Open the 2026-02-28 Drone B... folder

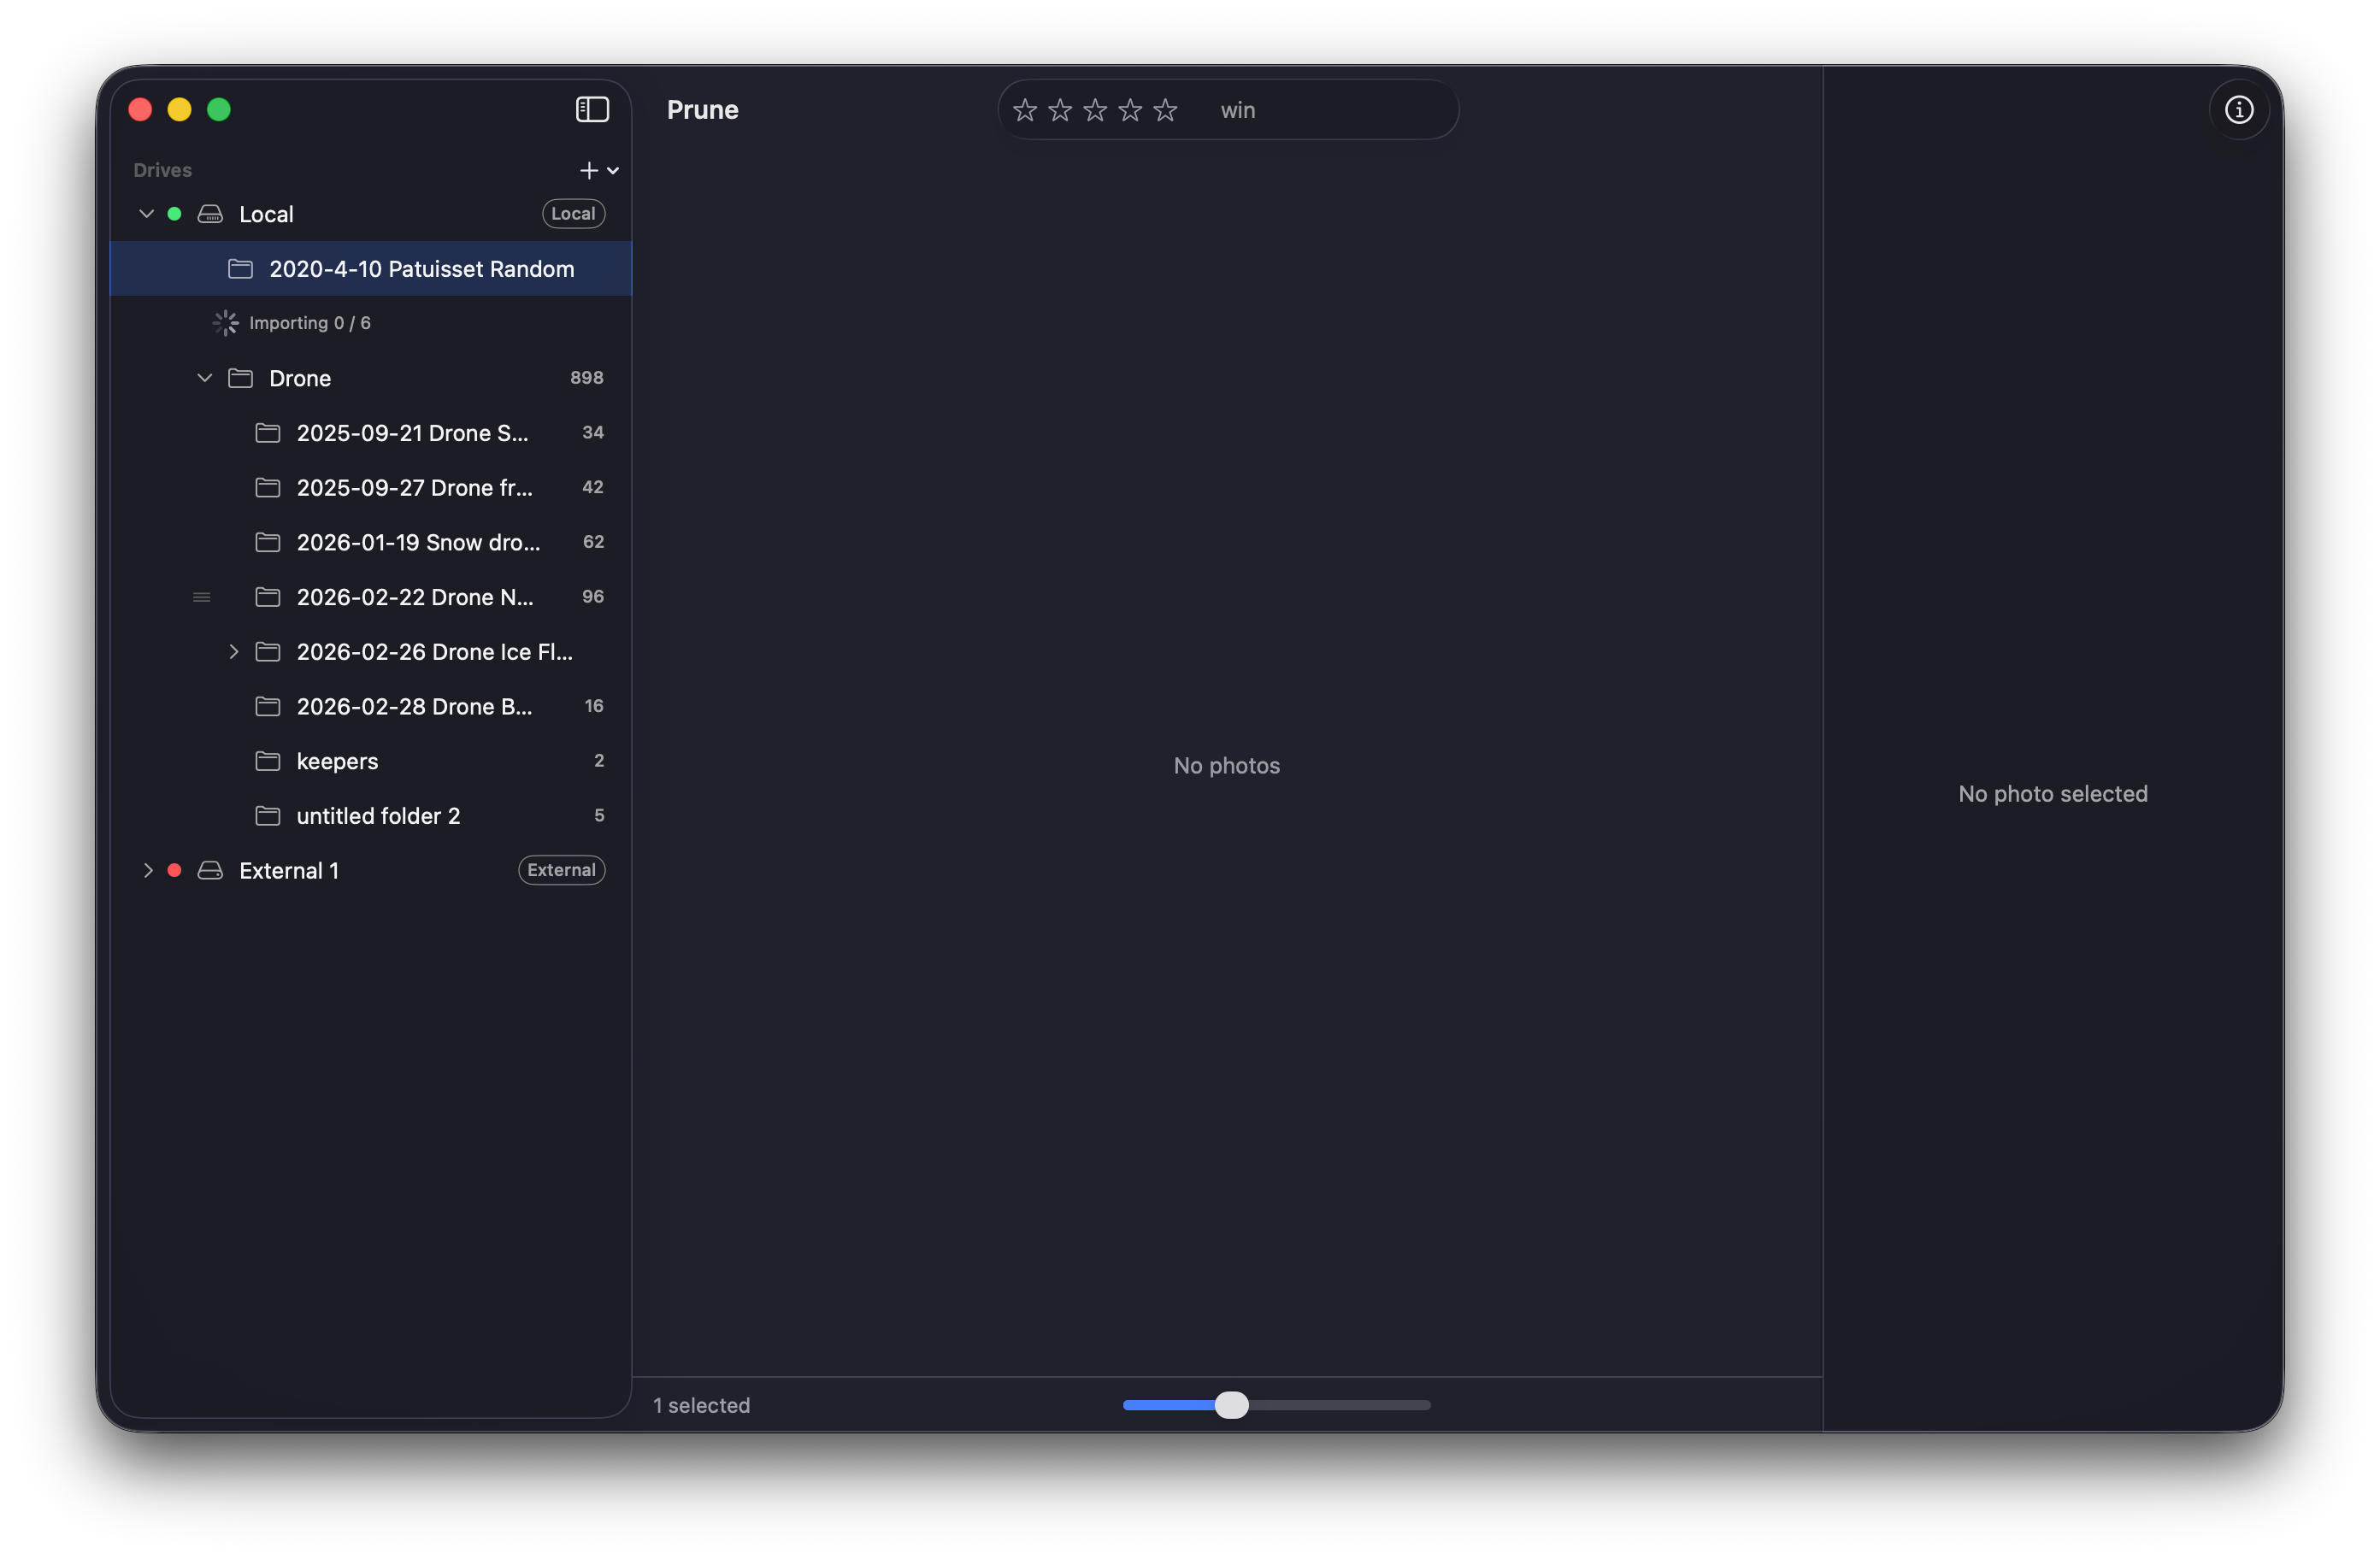[371, 706]
